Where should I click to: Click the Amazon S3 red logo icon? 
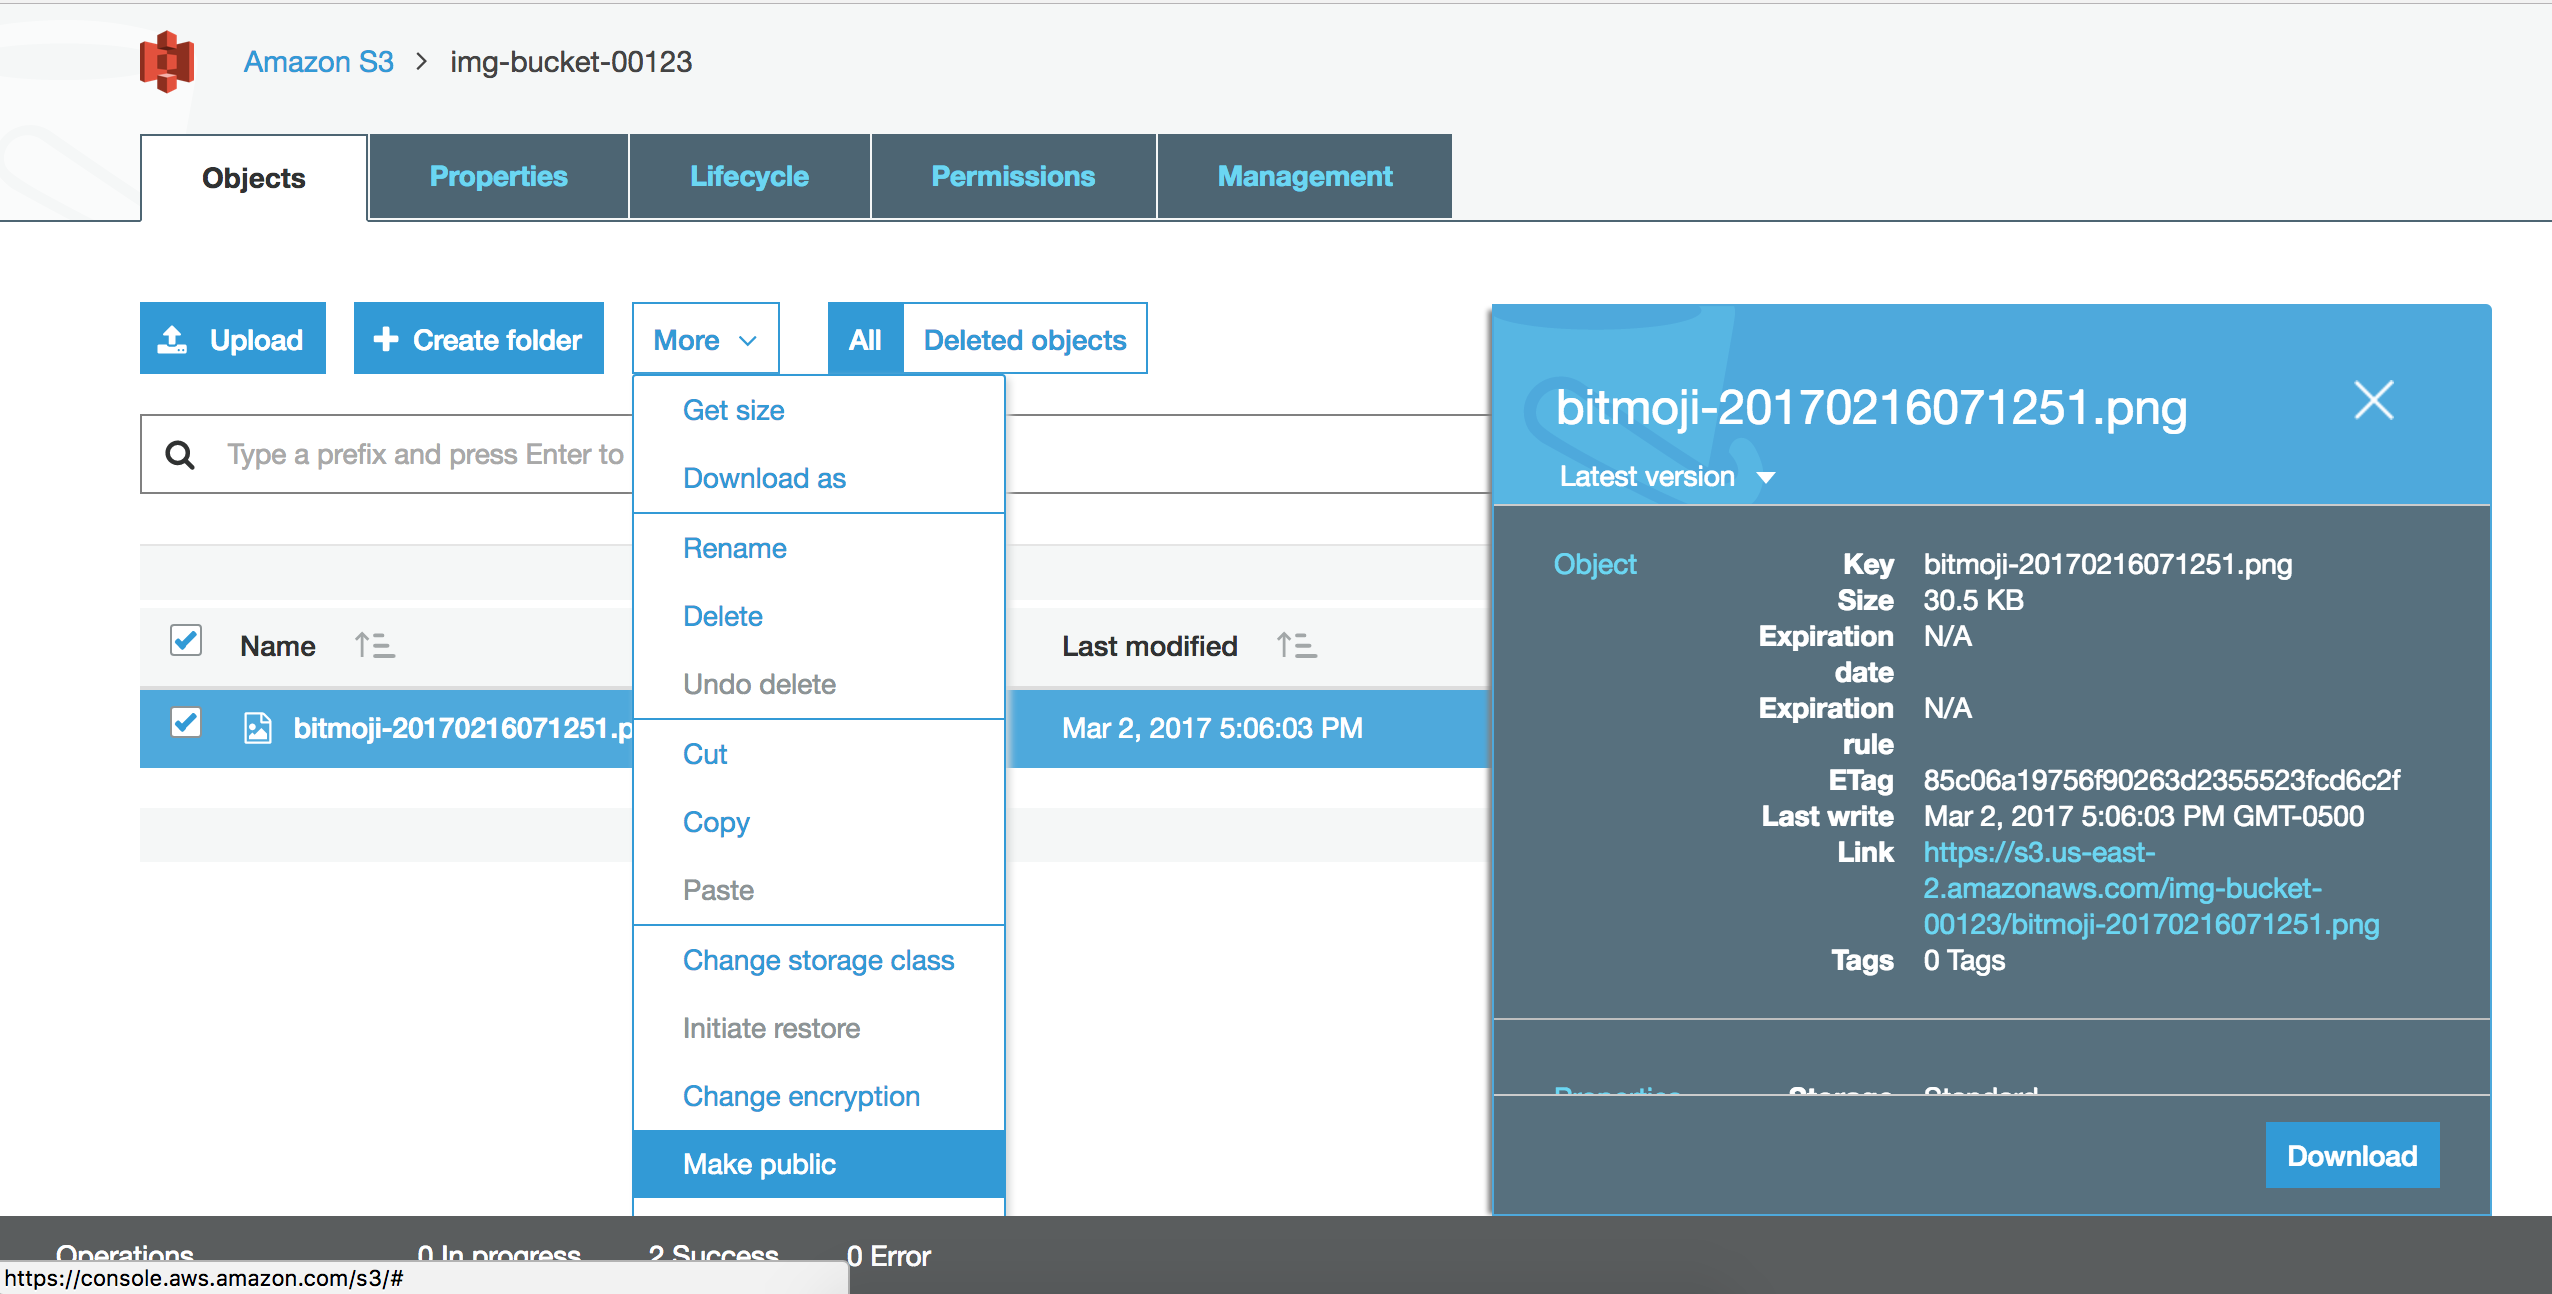167,62
